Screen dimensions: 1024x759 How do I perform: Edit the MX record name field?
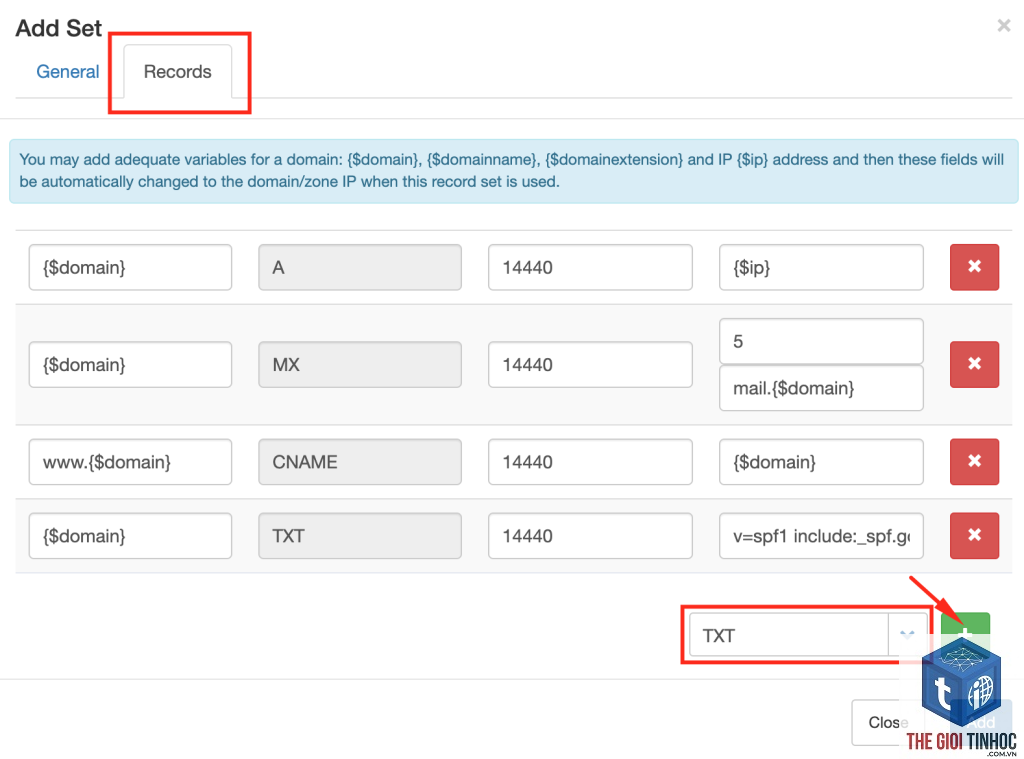(130, 364)
